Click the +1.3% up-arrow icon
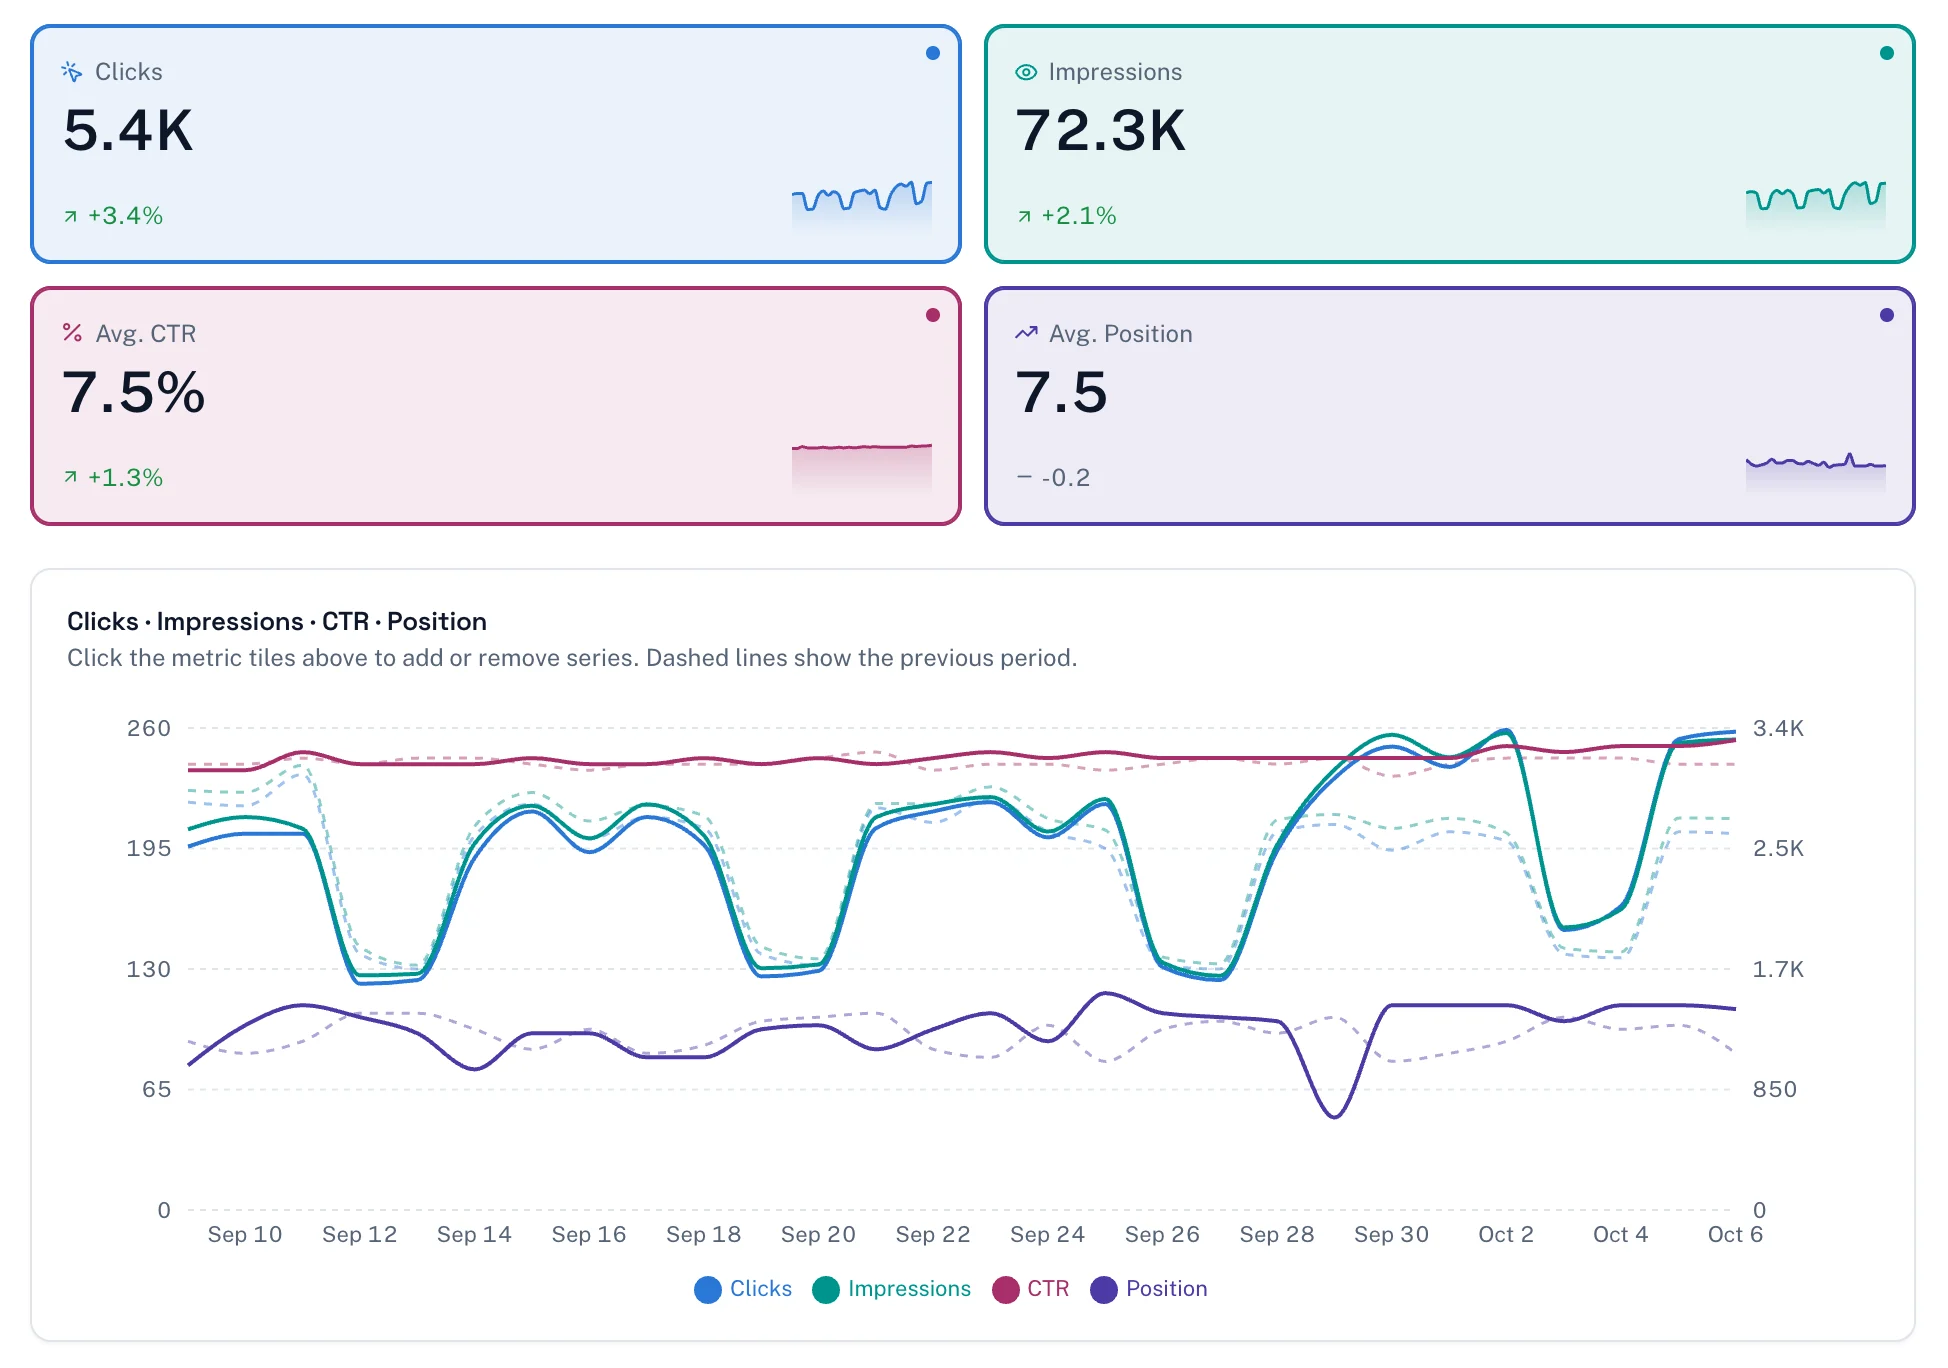 71,477
